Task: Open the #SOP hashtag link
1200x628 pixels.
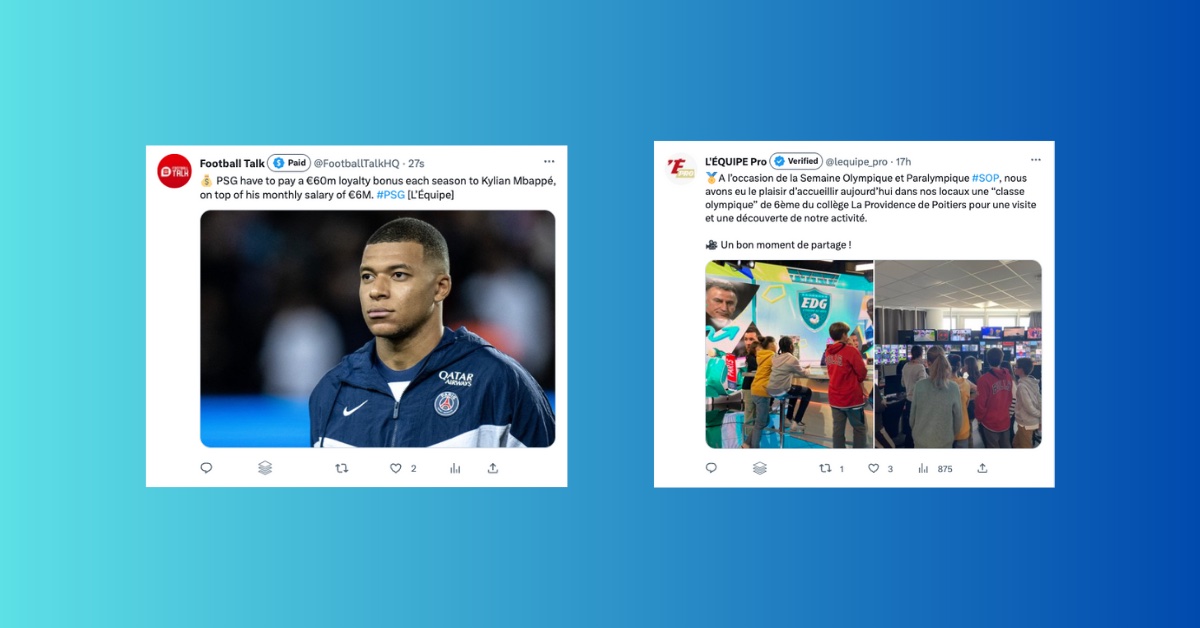Action: [x=985, y=178]
